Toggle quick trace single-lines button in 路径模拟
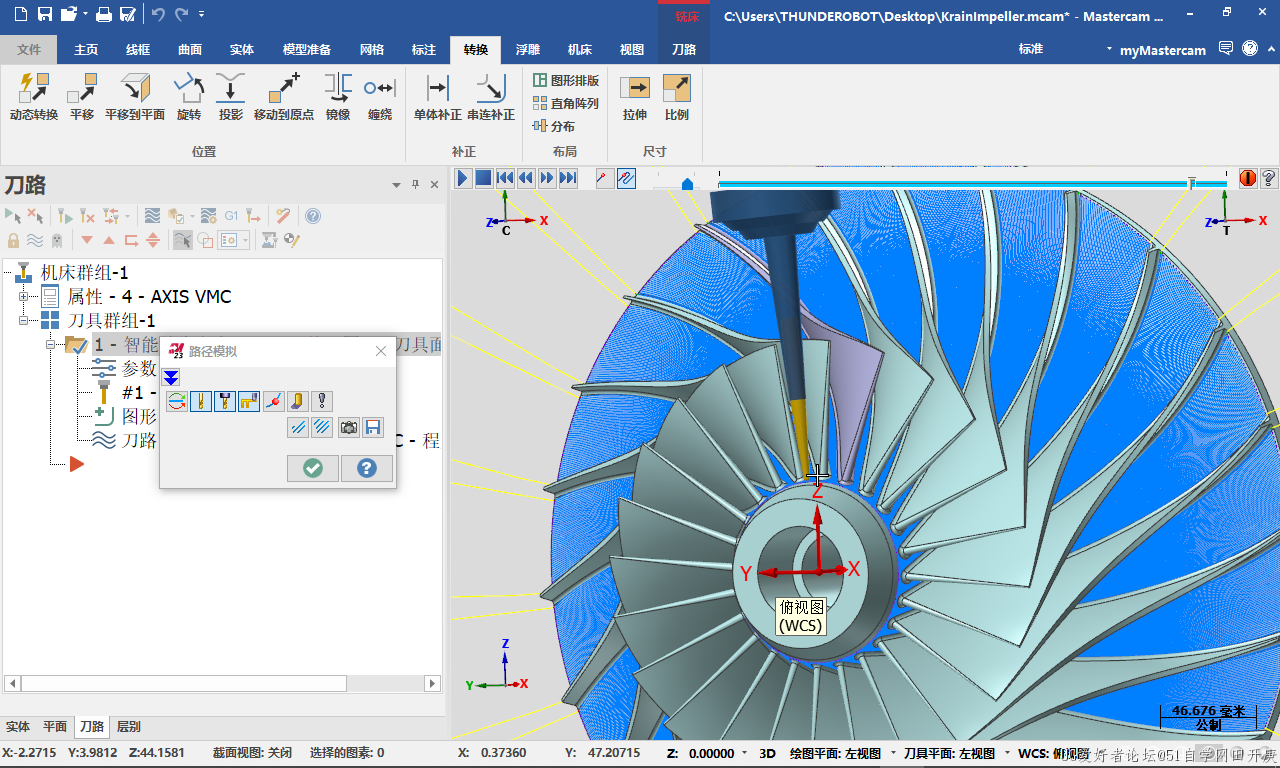1280x768 pixels. click(297, 427)
